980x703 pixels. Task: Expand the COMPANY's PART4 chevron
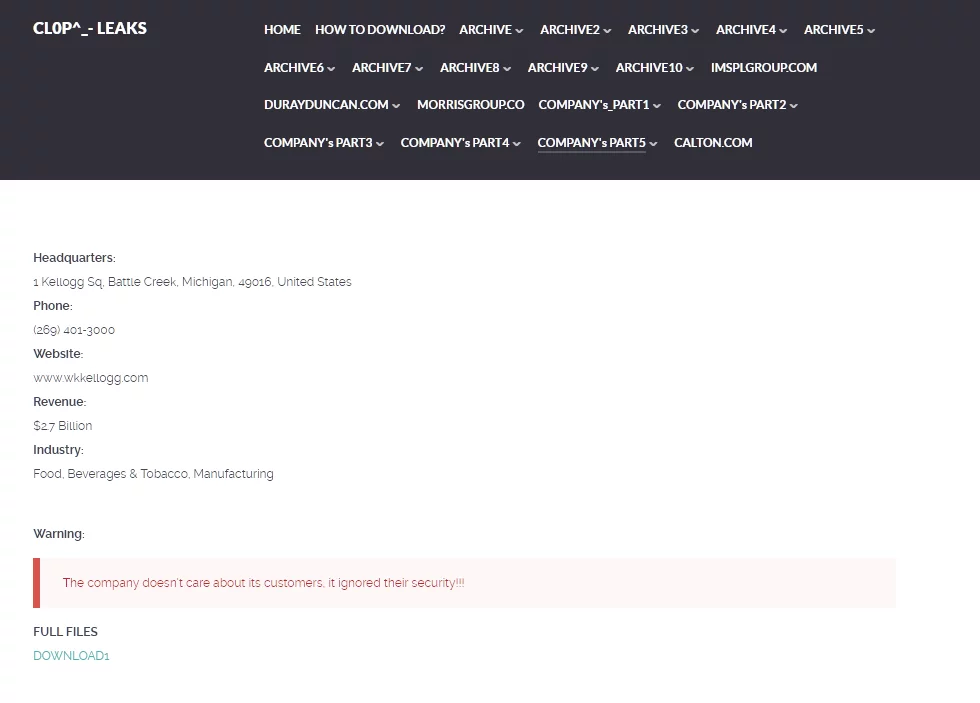point(517,144)
